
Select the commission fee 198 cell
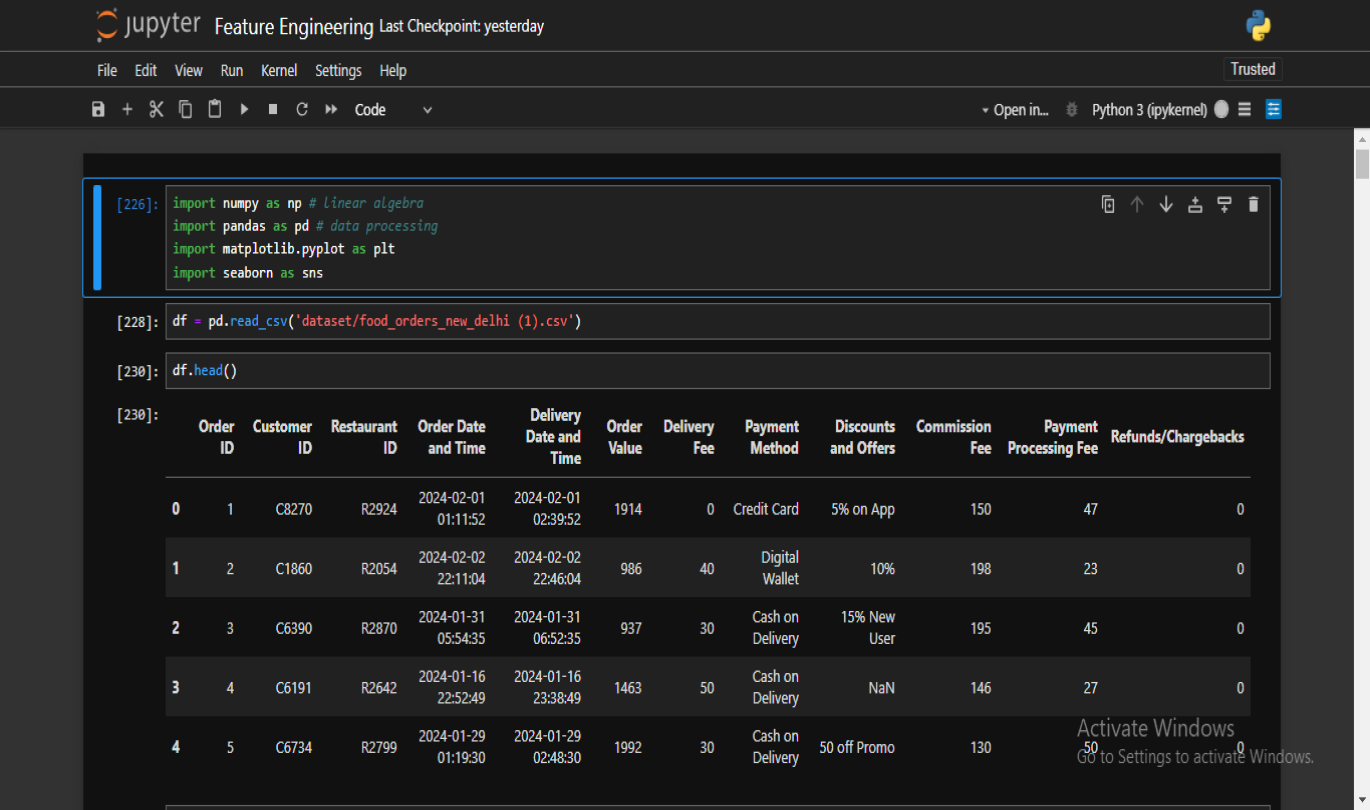pos(981,569)
